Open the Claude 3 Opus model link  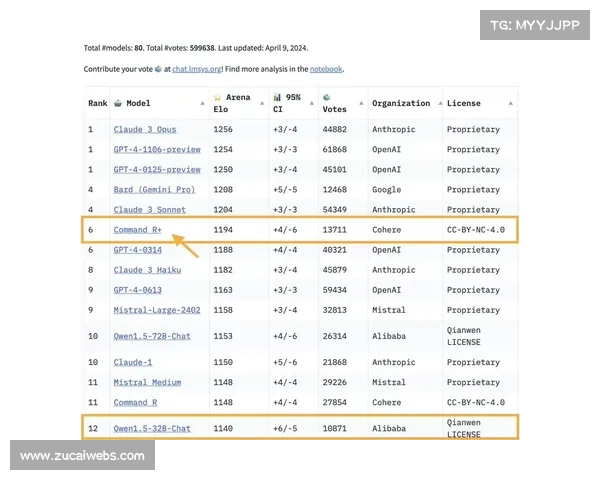145,129
